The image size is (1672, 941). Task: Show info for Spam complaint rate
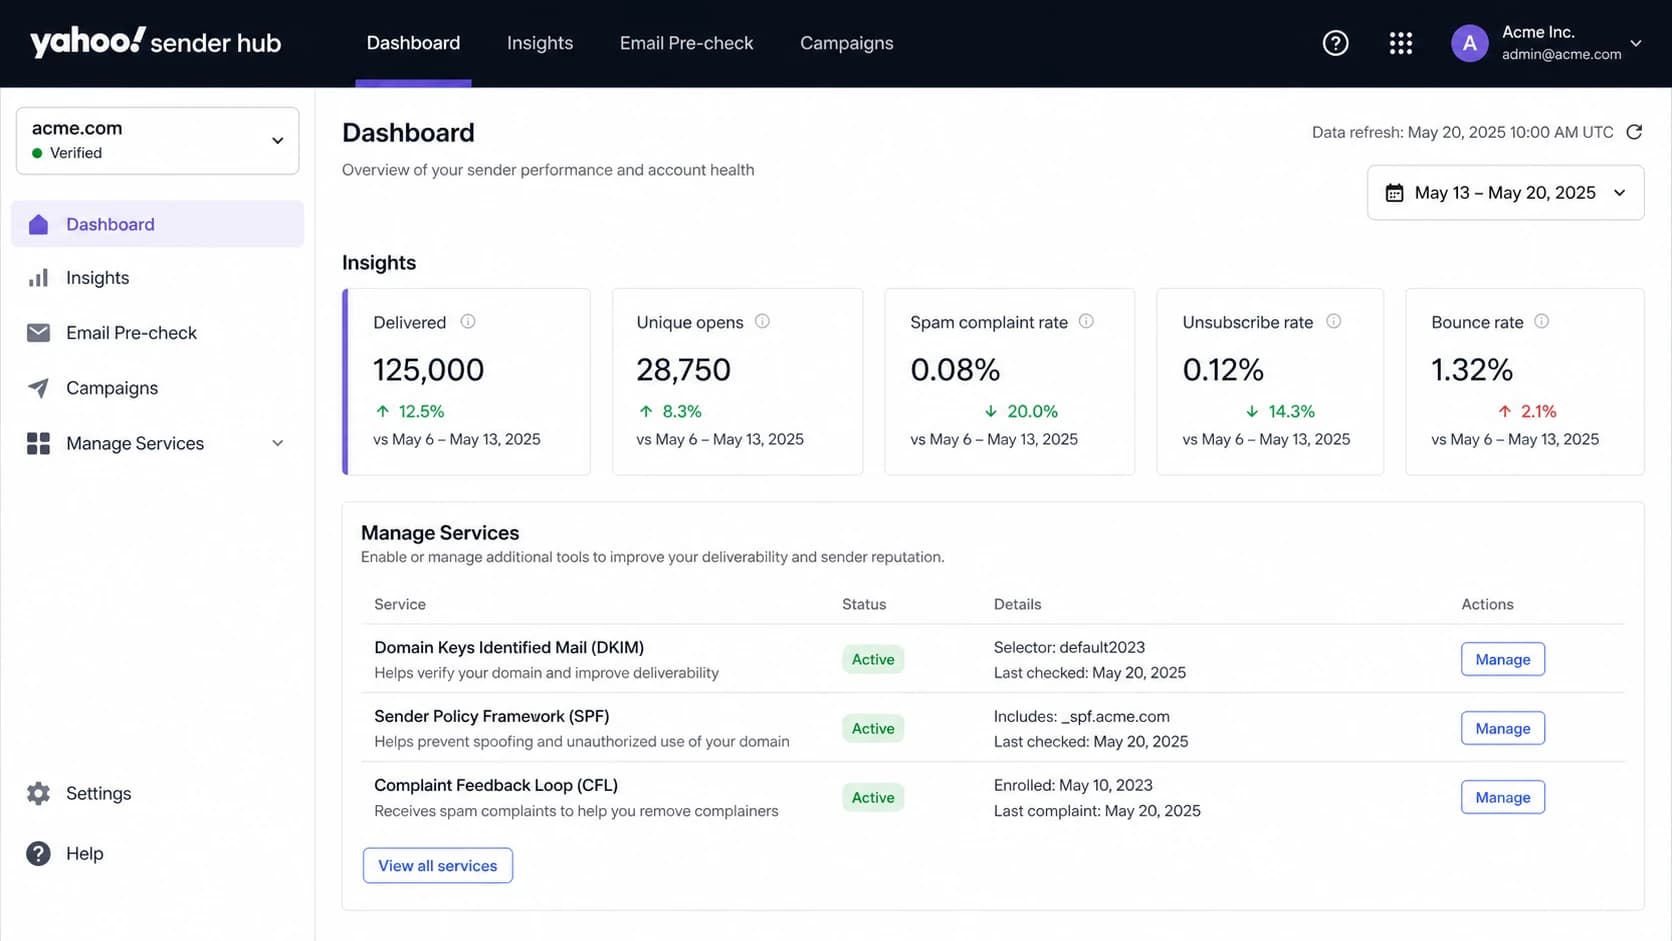click(1086, 321)
